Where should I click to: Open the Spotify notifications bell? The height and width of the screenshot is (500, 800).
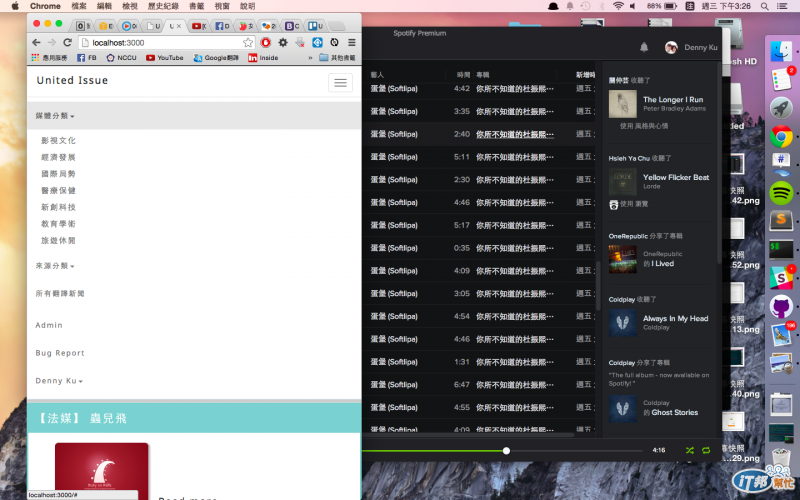coord(644,47)
